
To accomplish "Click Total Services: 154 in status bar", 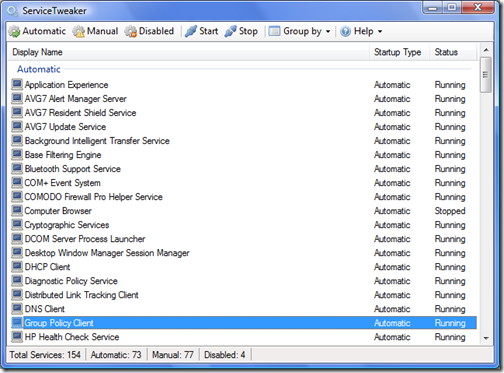I will tap(45, 355).
